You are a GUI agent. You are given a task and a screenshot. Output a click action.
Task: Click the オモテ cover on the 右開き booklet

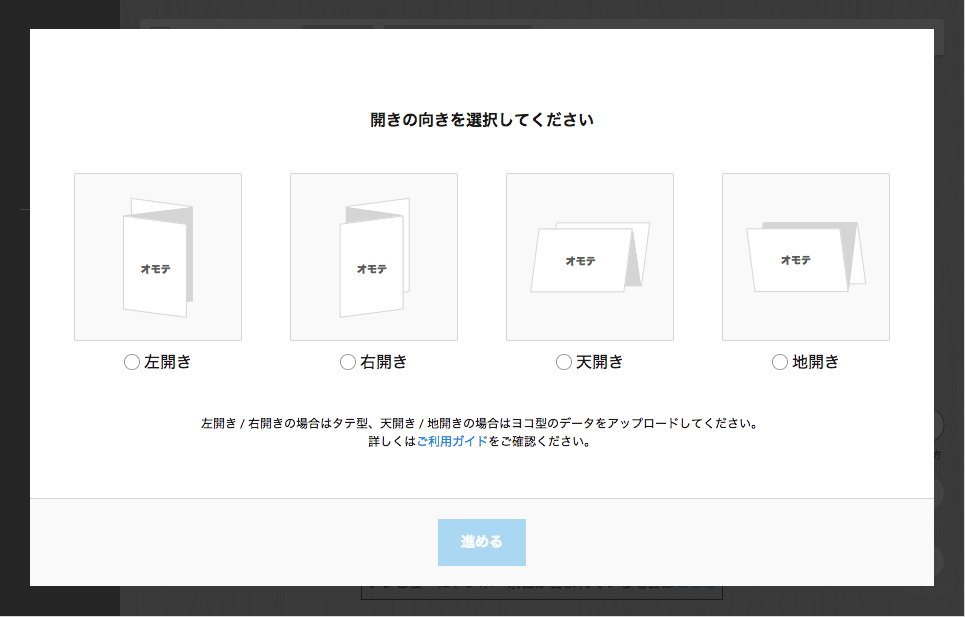371,268
